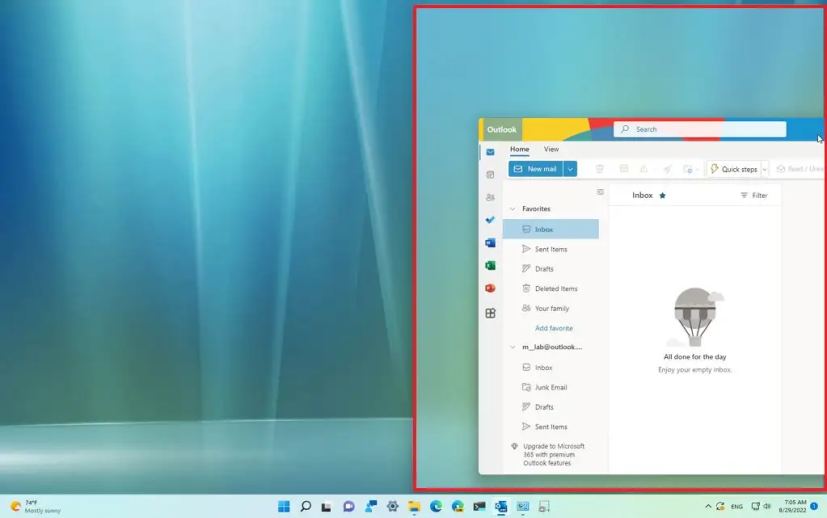
Task: Open the Mail icon in Outlook's left rail
Action: pyautogui.click(x=490, y=152)
